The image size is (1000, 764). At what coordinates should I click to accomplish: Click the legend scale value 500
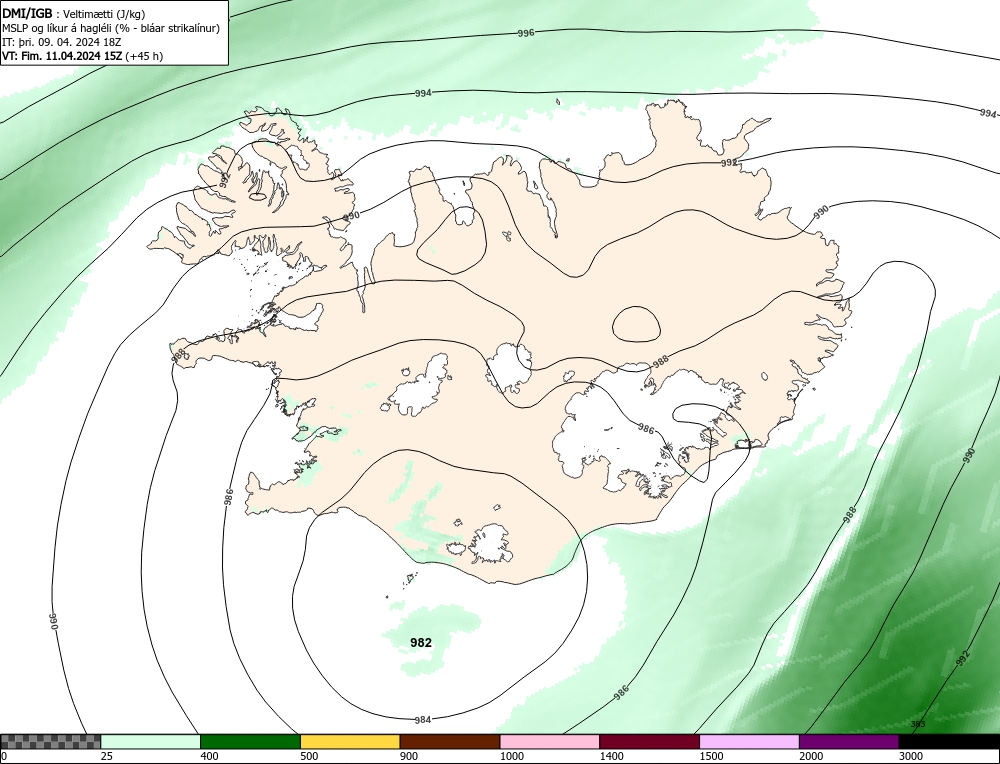[x=309, y=756]
